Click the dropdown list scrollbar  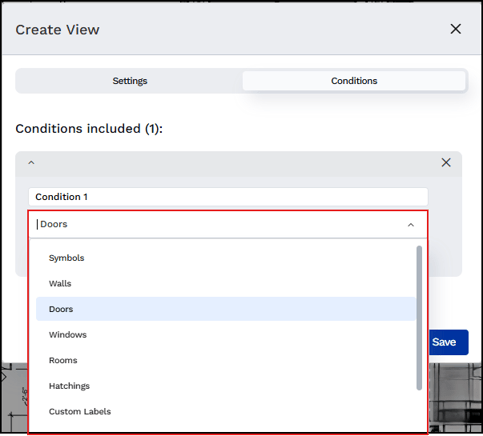click(x=419, y=318)
